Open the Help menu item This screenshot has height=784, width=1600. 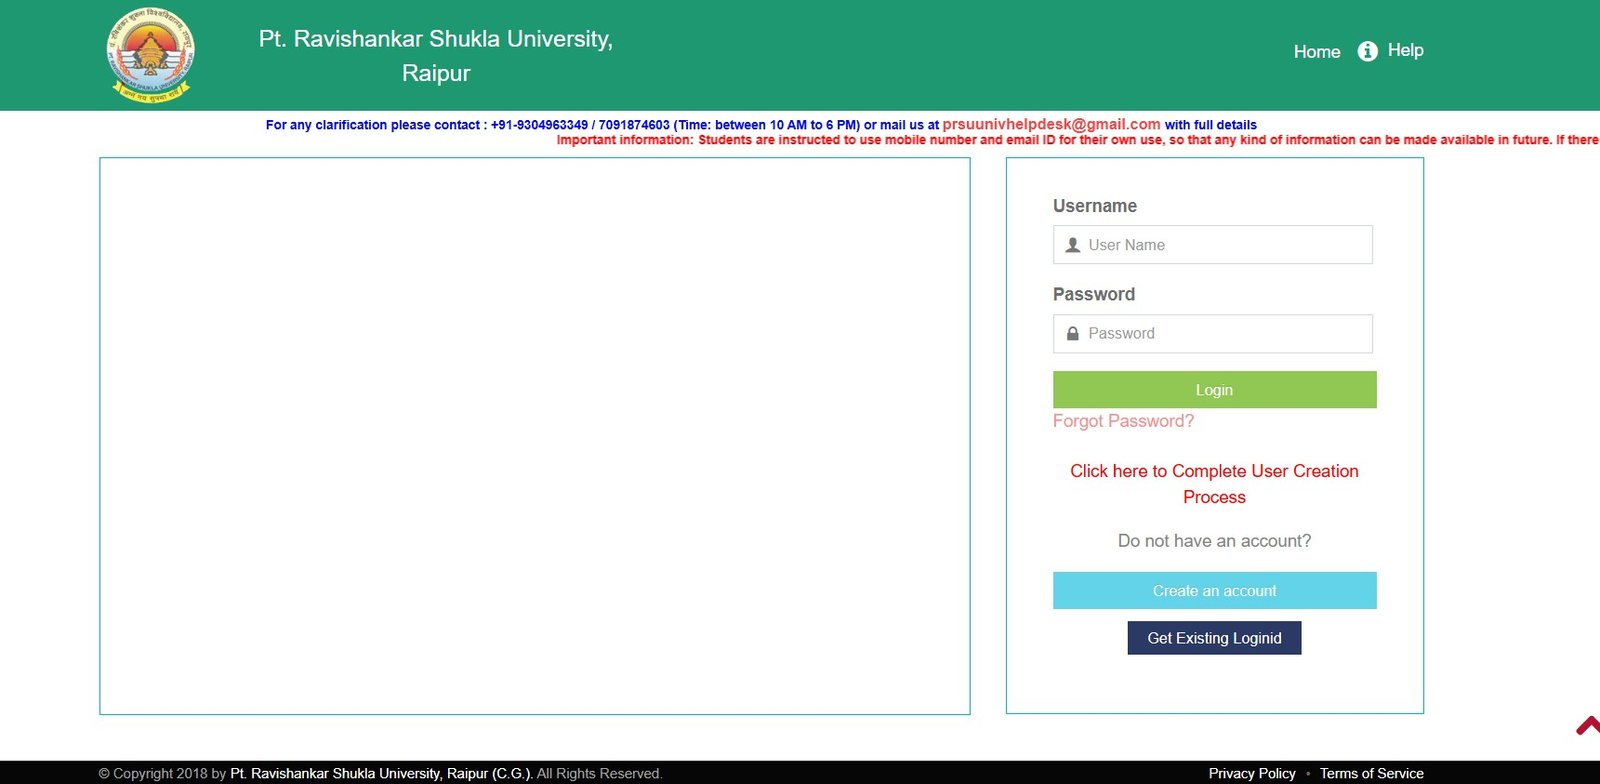coord(1405,50)
